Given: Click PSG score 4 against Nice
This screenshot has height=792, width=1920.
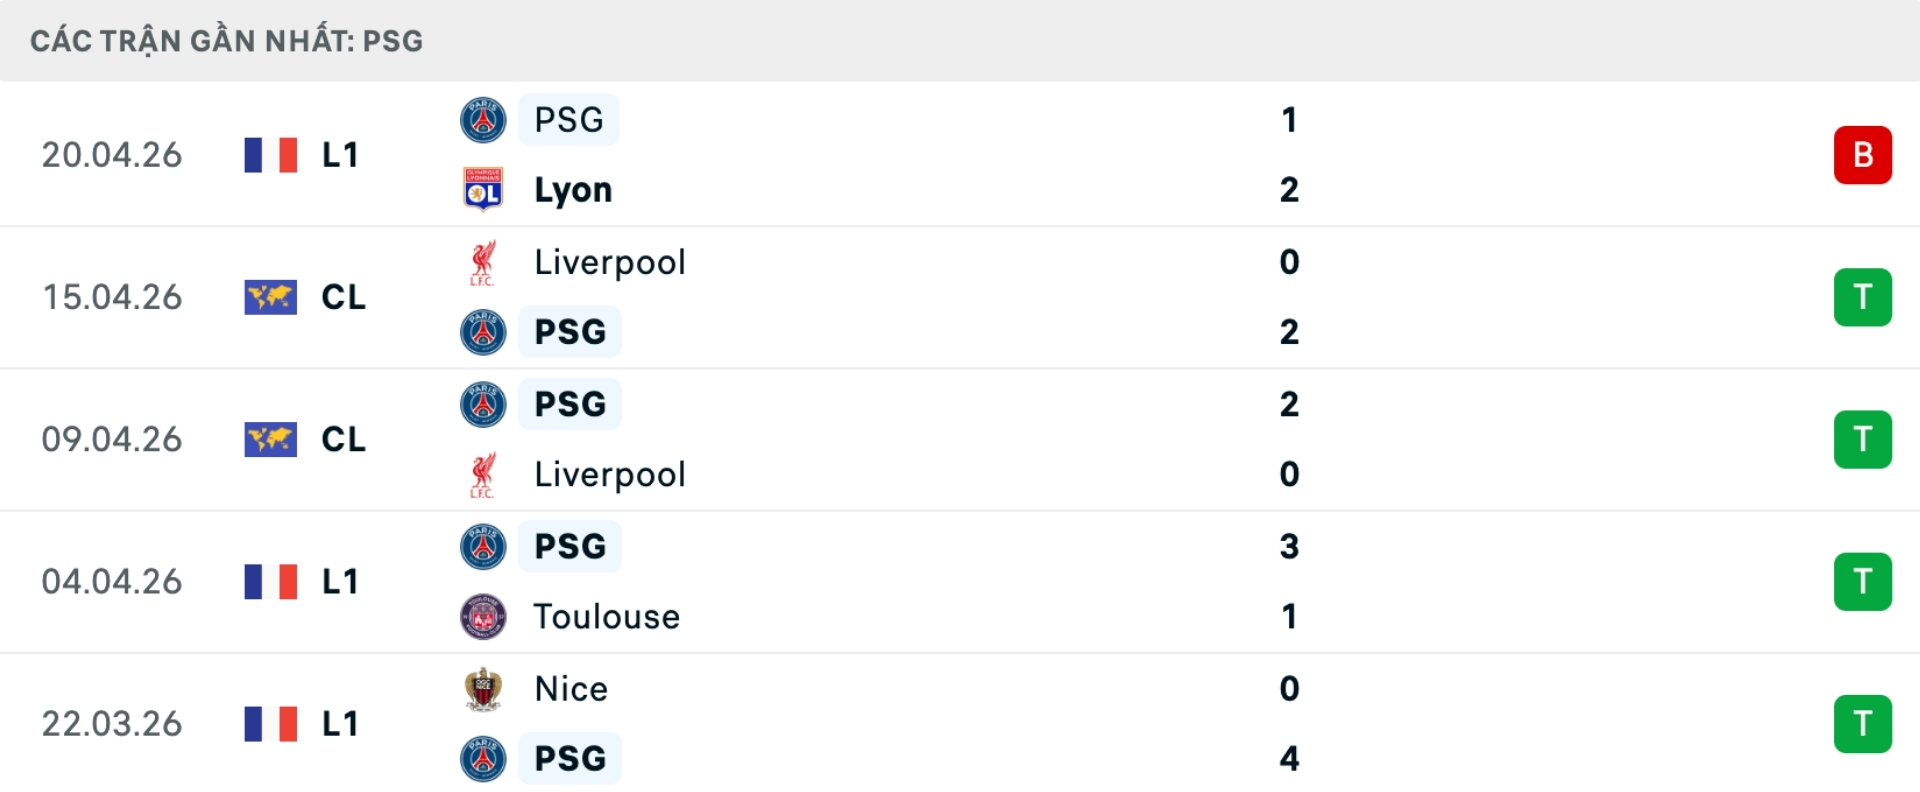Looking at the screenshot, I should pos(1289,759).
